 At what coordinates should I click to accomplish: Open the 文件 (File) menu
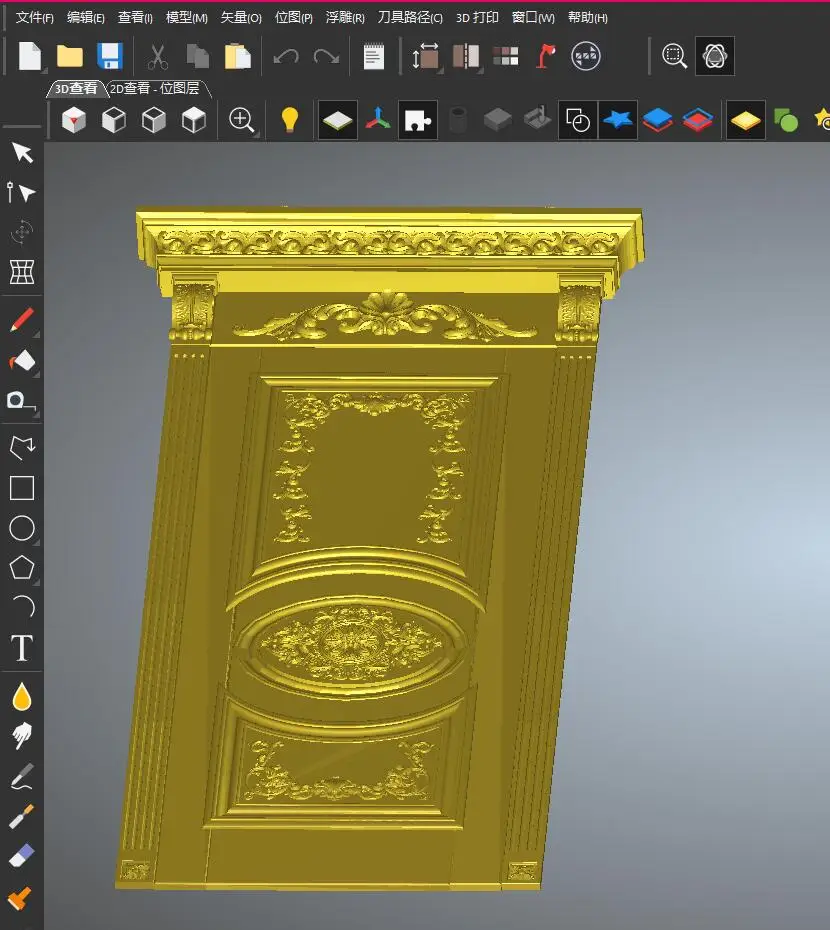[35, 17]
